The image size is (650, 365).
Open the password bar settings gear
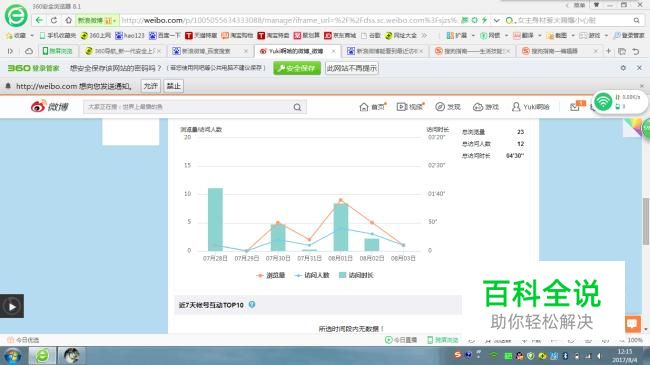pos(623,68)
